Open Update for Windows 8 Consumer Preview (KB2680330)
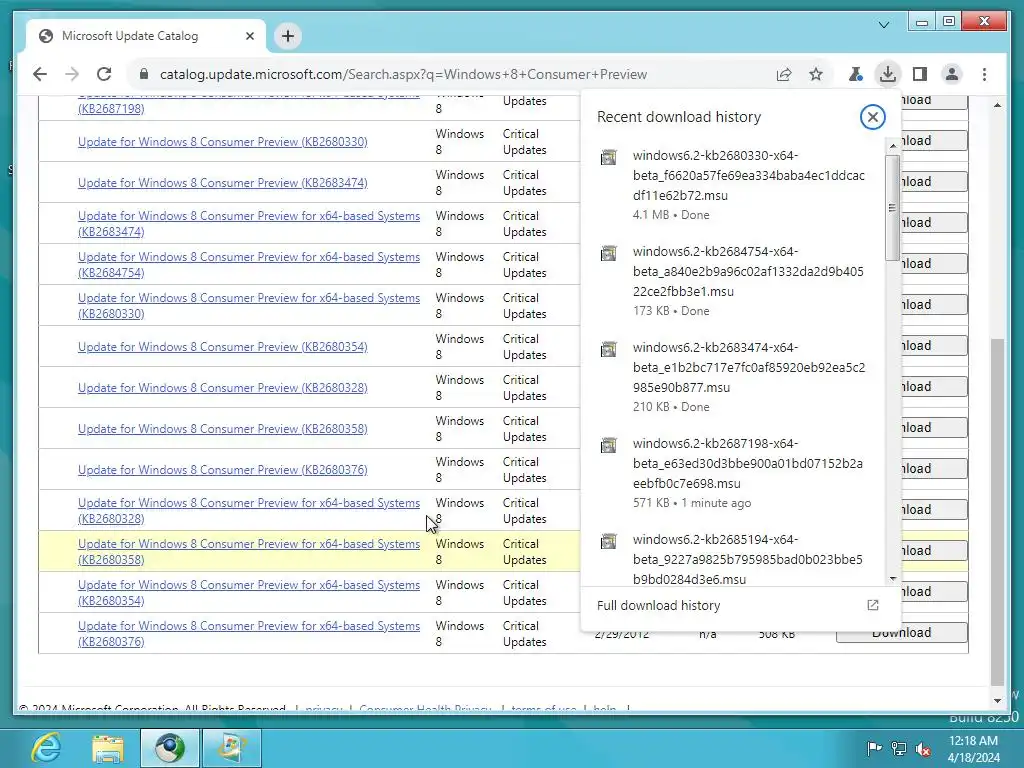The height and width of the screenshot is (768, 1024). click(223, 142)
